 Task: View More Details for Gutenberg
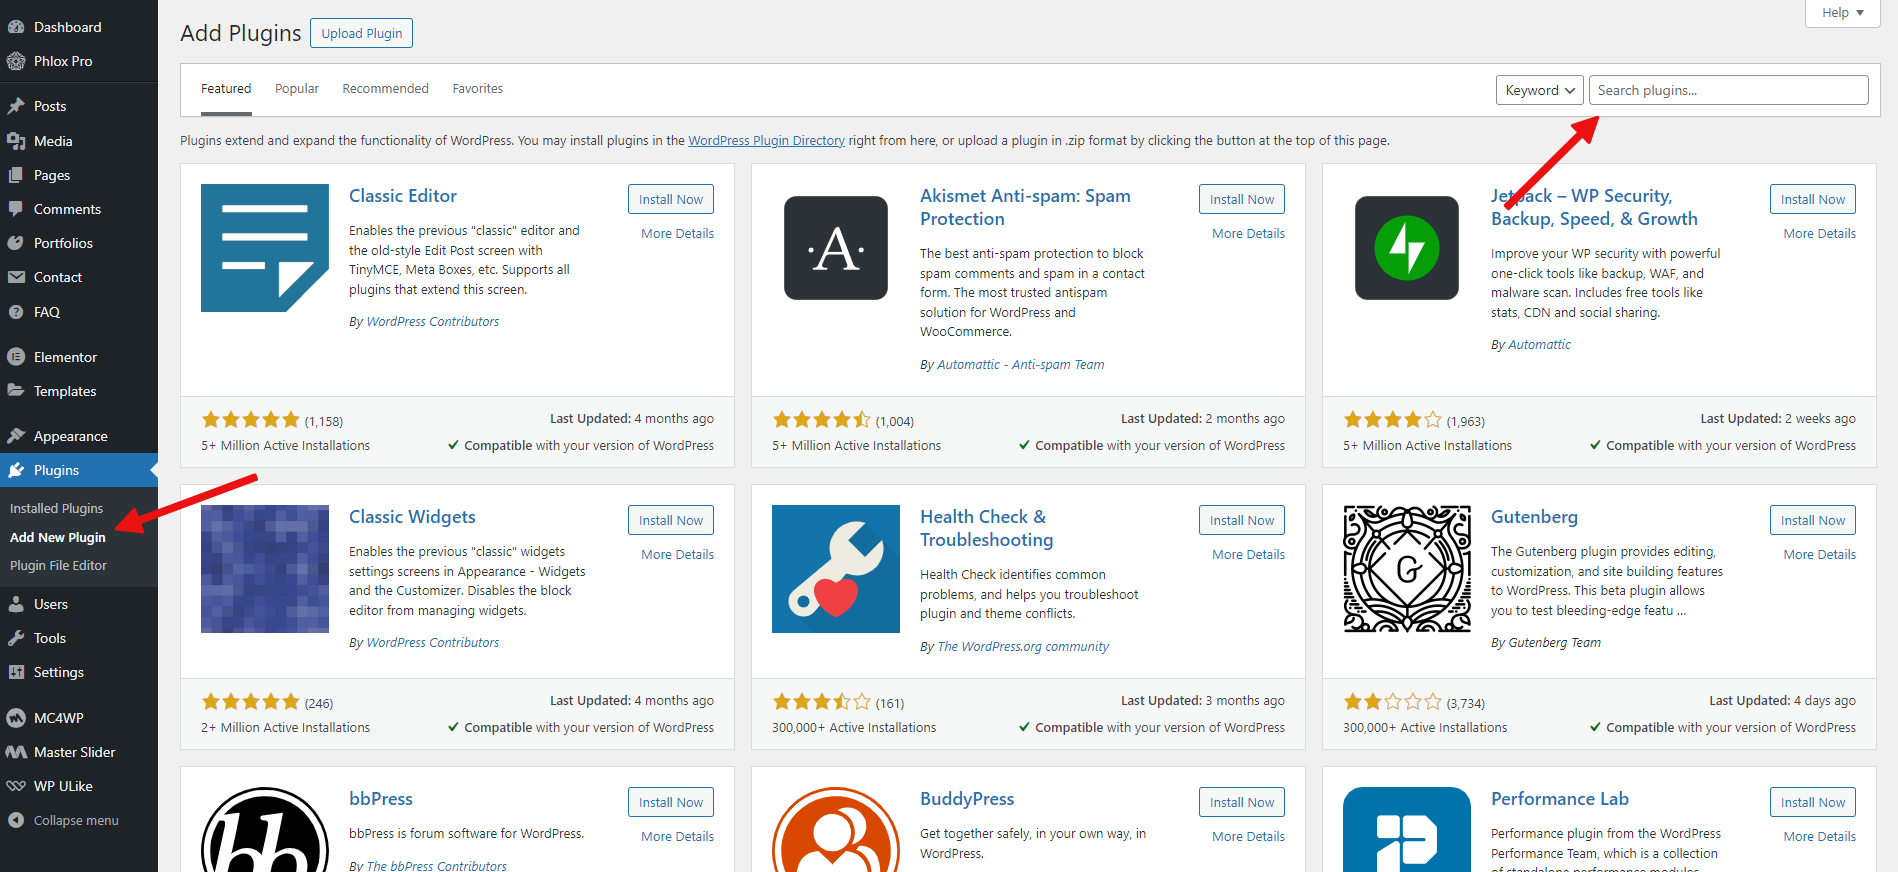1820,554
